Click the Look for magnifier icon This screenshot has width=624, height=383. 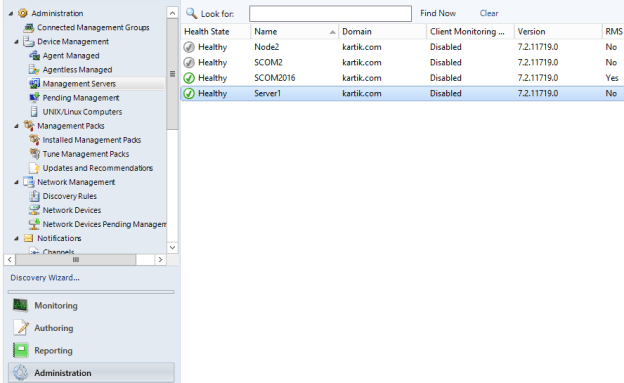click(x=191, y=13)
